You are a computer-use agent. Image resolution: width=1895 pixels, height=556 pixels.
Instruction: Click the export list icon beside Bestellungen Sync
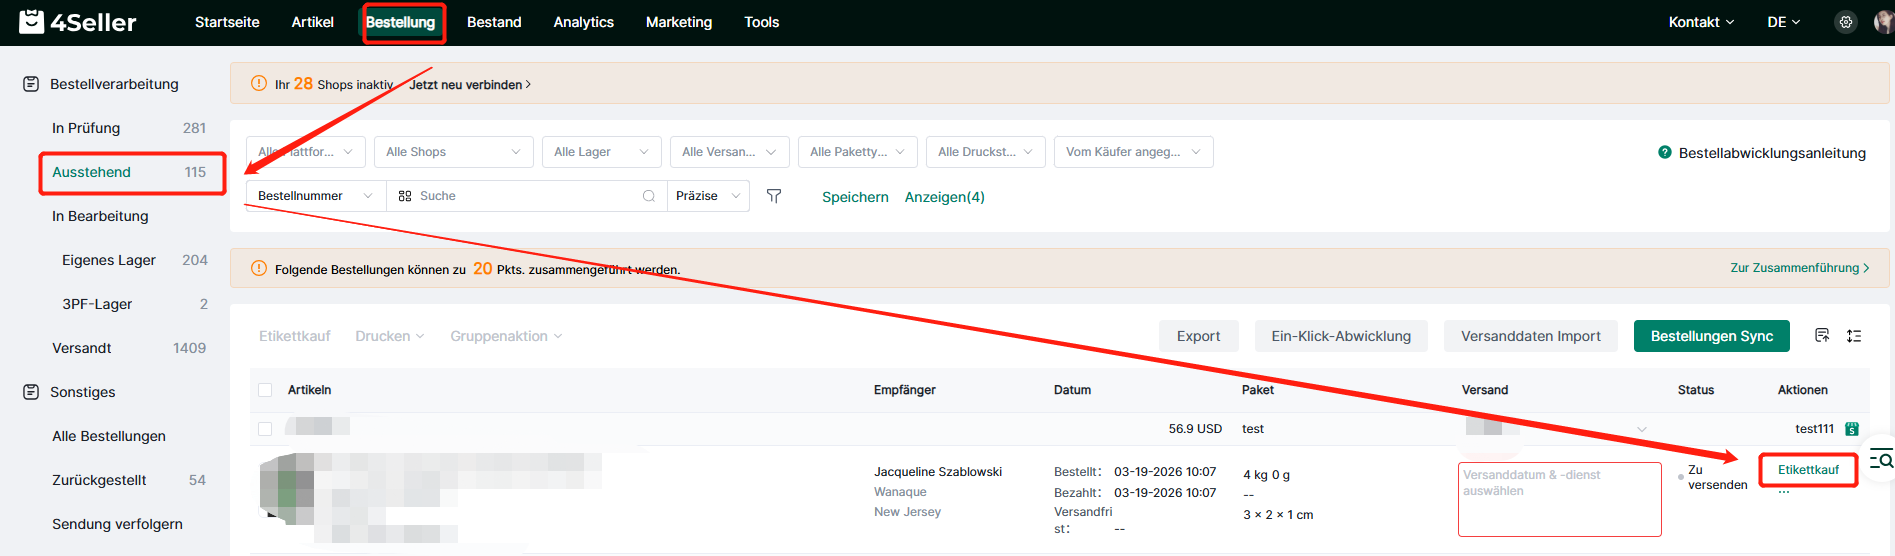1822,336
